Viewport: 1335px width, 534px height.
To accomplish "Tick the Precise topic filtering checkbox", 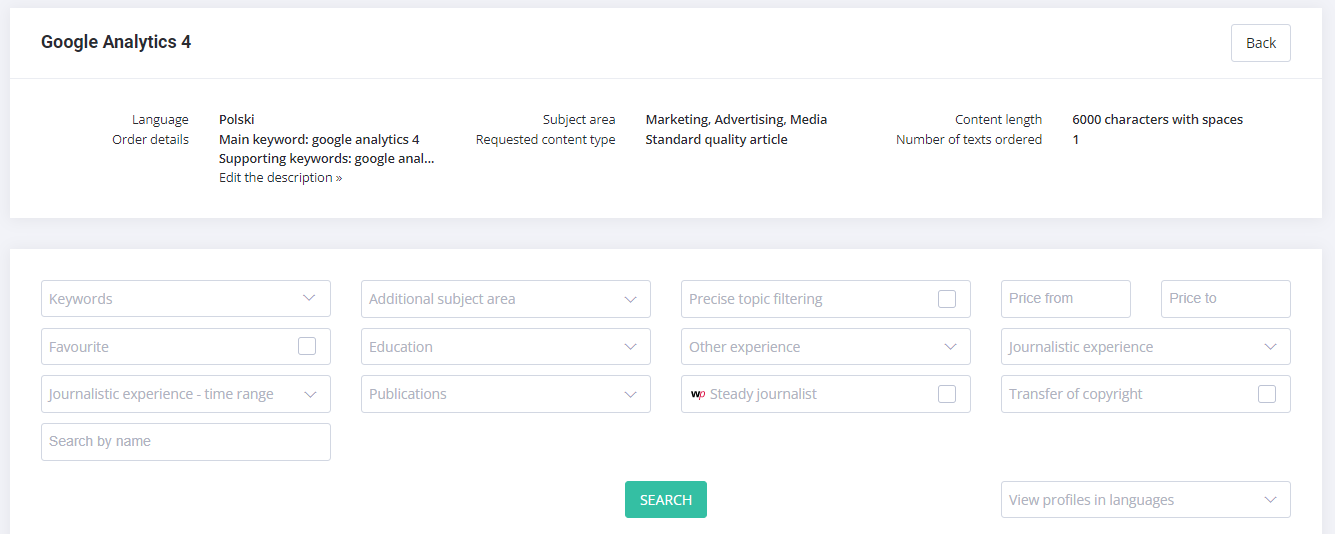I will tap(947, 299).
